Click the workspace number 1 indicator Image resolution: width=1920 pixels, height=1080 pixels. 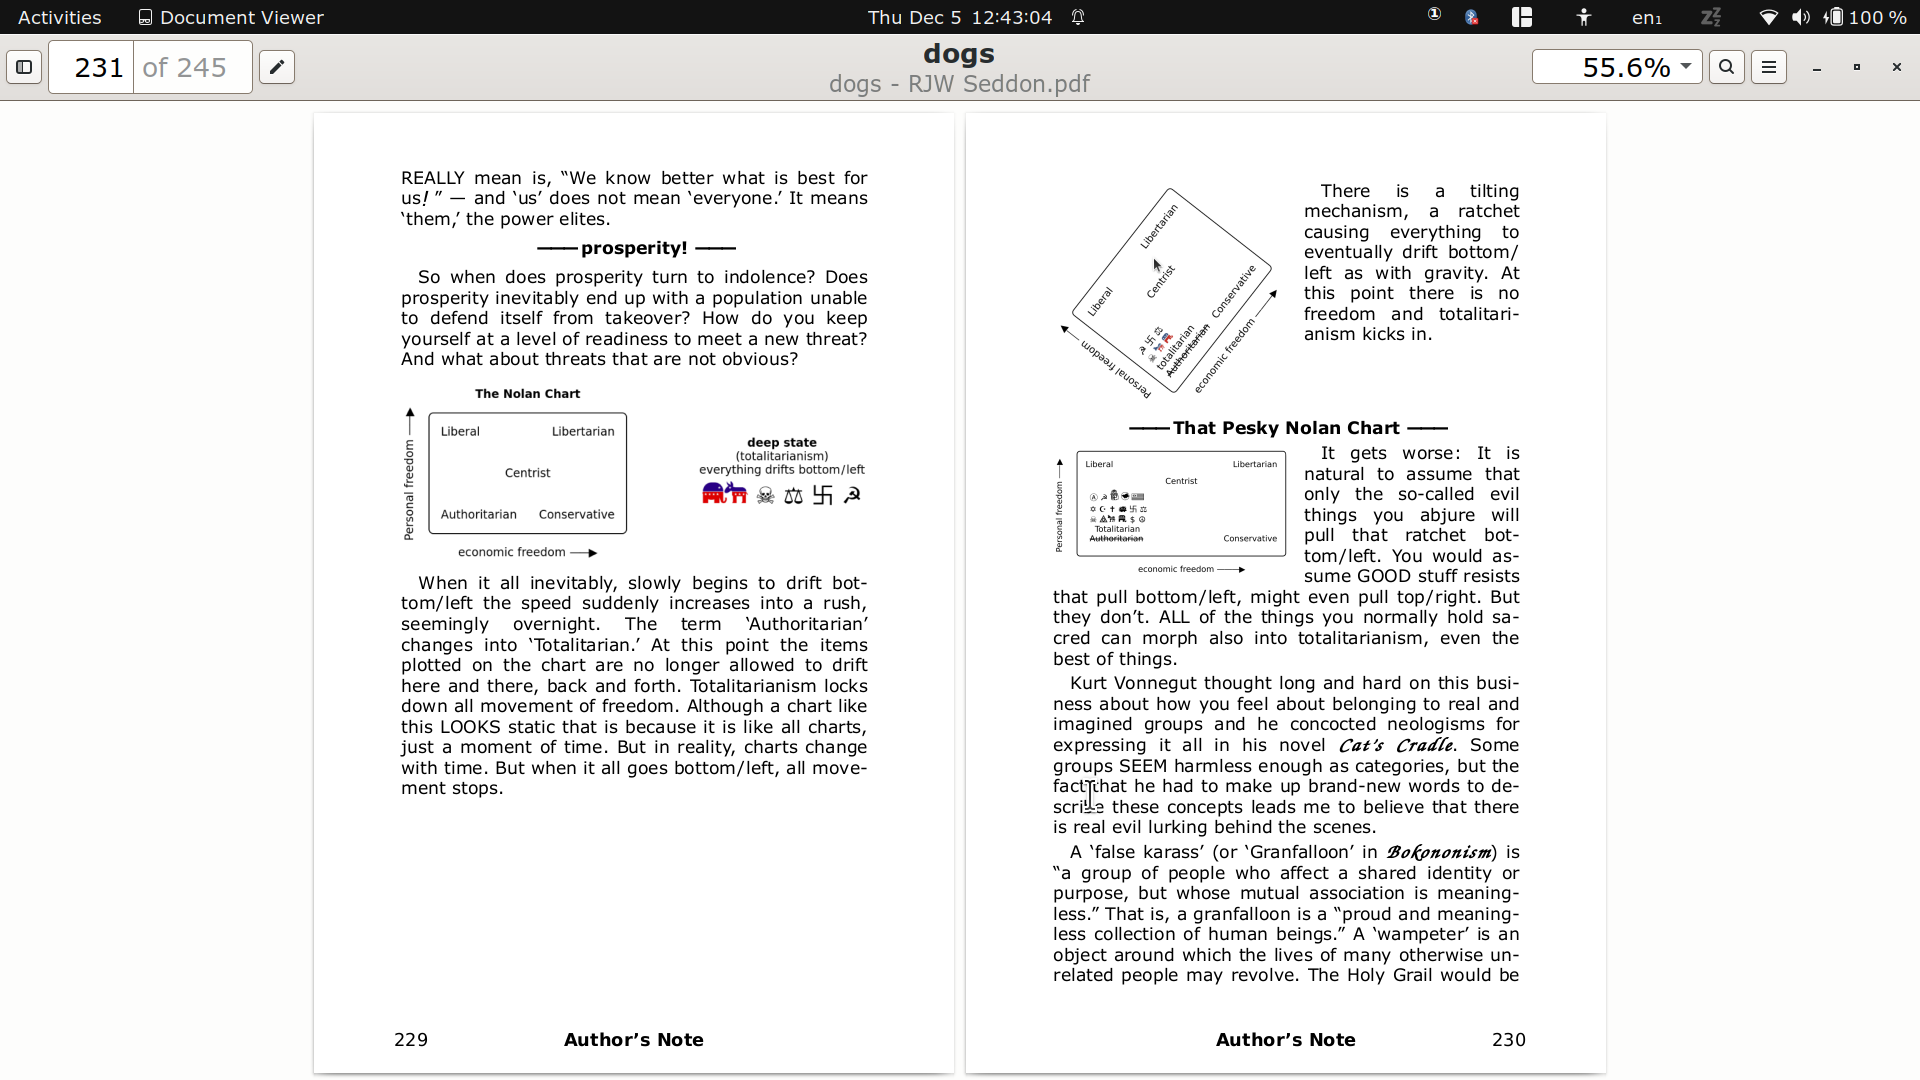[x=1434, y=15]
